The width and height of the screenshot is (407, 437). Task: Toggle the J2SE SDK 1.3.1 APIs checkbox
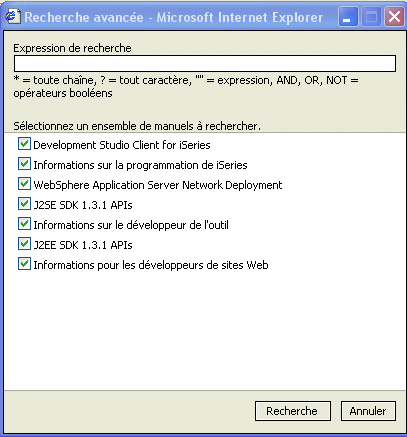pos(24,204)
